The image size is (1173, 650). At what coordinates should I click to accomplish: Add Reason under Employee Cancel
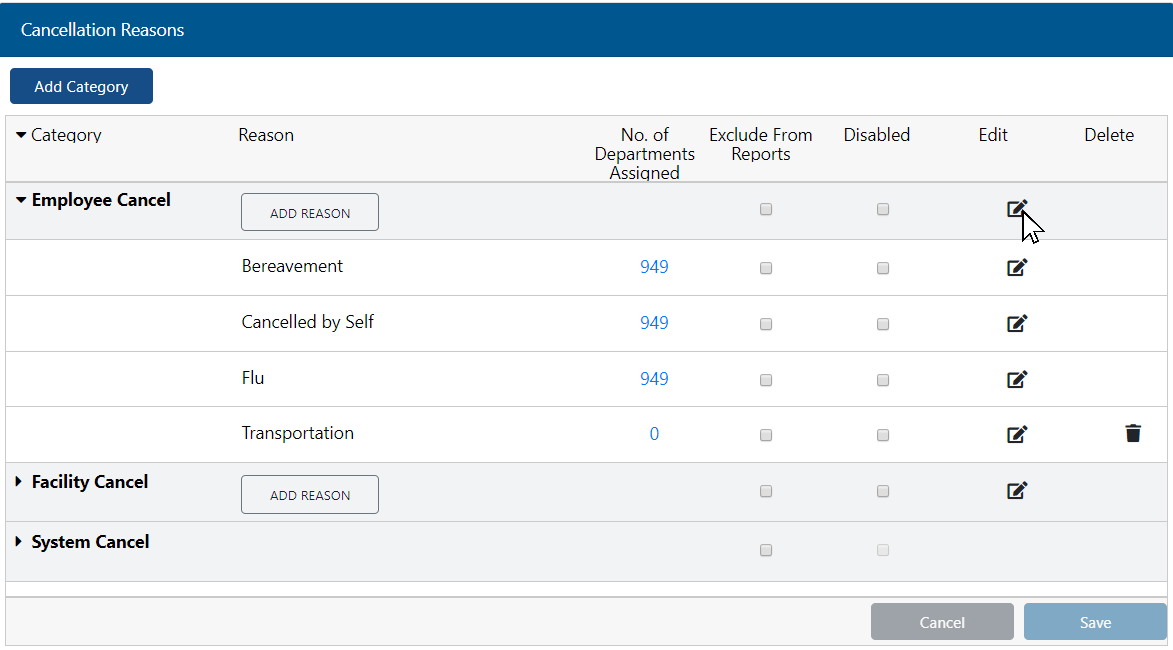(x=310, y=212)
